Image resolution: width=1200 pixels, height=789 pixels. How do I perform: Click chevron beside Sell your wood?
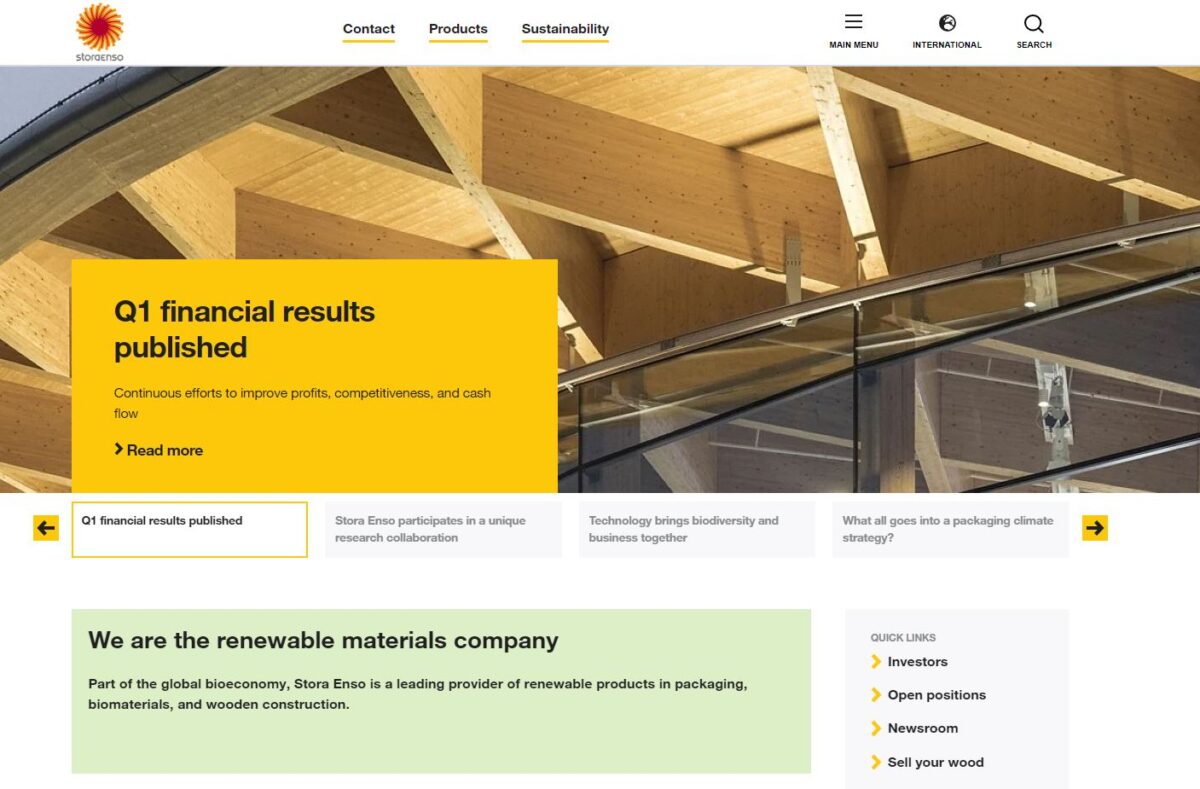[x=876, y=762]
